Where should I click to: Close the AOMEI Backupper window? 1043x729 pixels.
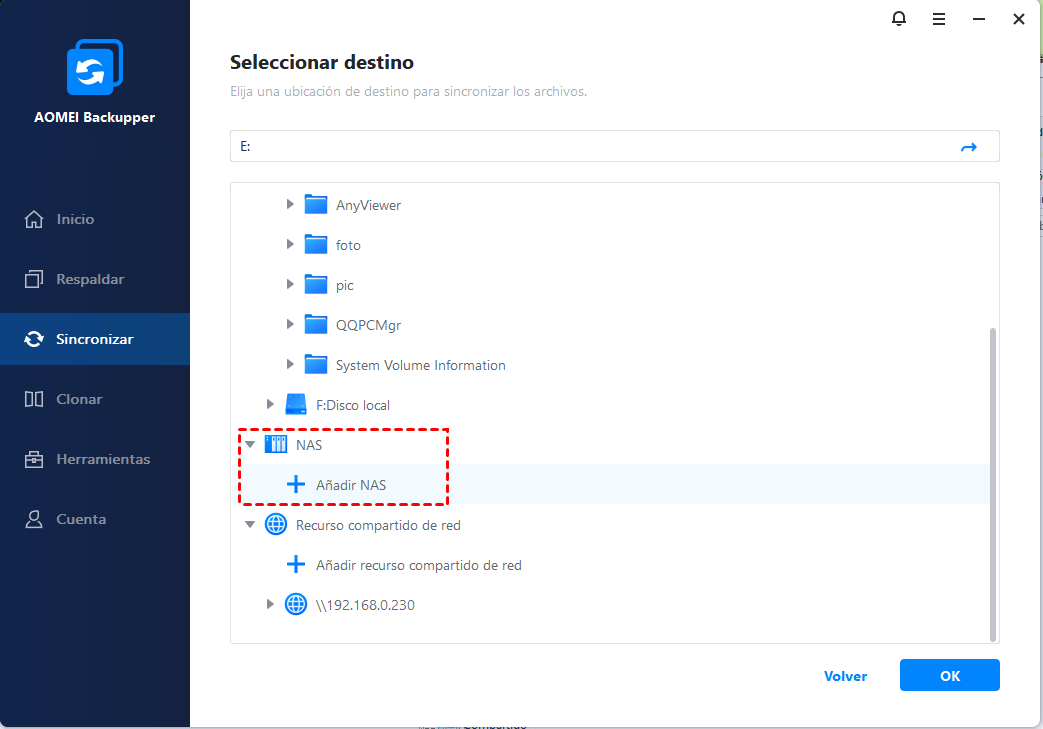pos(1018,19)
